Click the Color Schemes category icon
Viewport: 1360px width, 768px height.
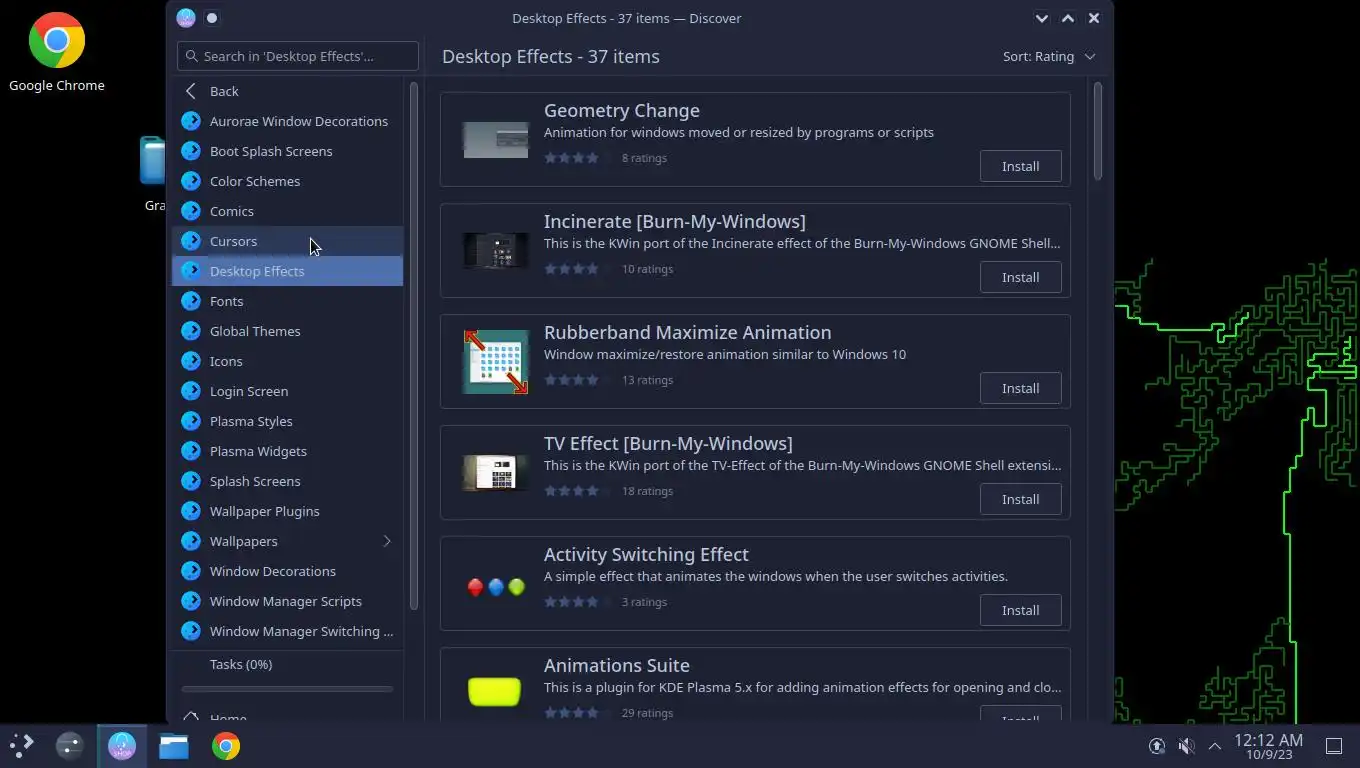pyautogui.click(x=191, y=181)
